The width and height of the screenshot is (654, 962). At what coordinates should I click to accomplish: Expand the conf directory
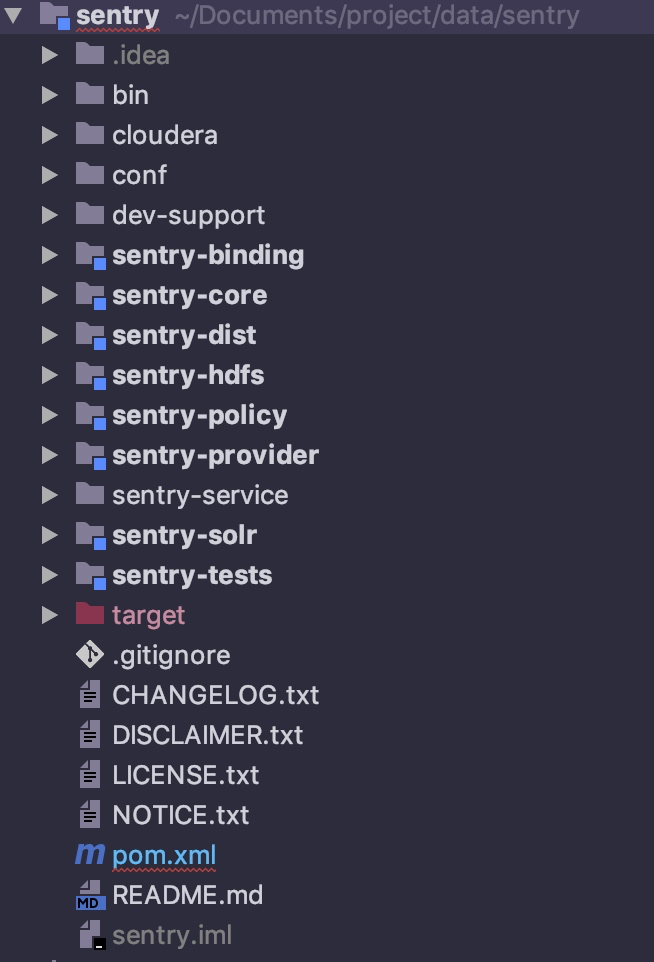[50, 175]
